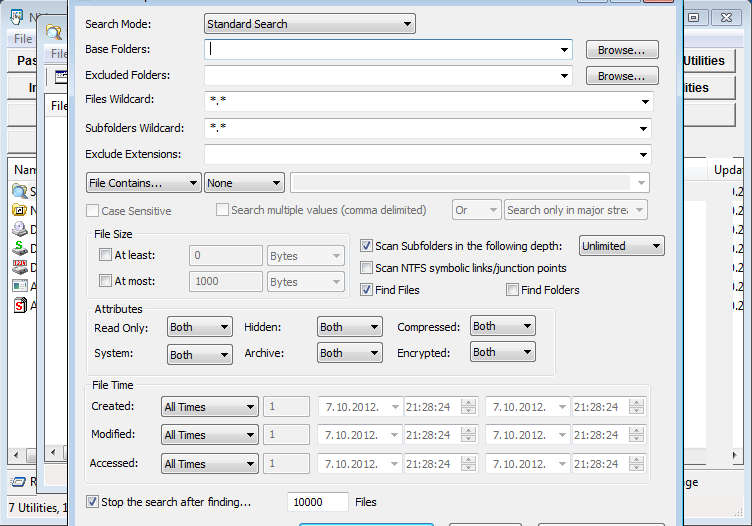
Task: Click the toolbar icon in SearchMyFiles window
Action: click(x=61, y=76)
